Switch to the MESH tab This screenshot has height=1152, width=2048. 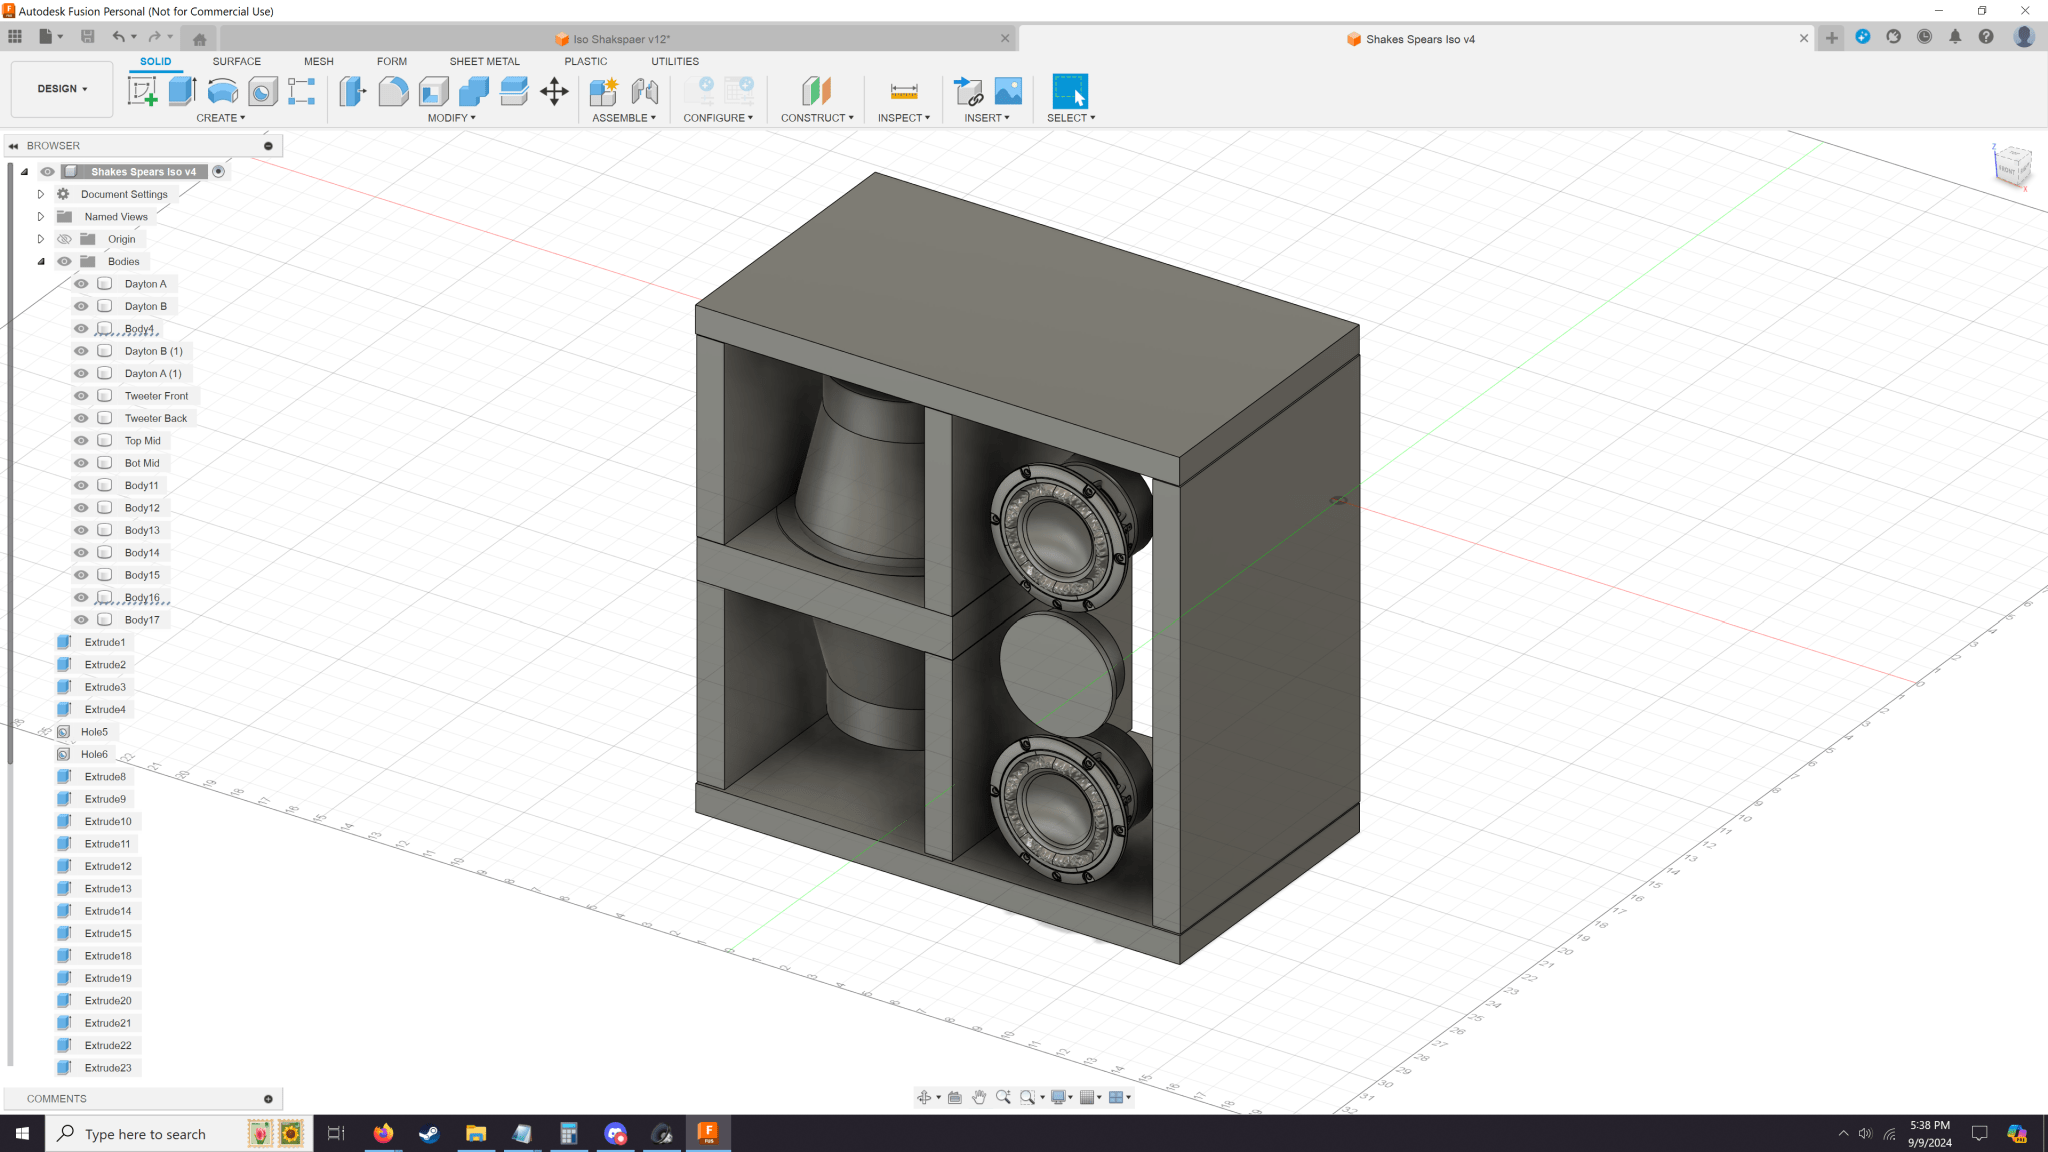pos(319,61)
